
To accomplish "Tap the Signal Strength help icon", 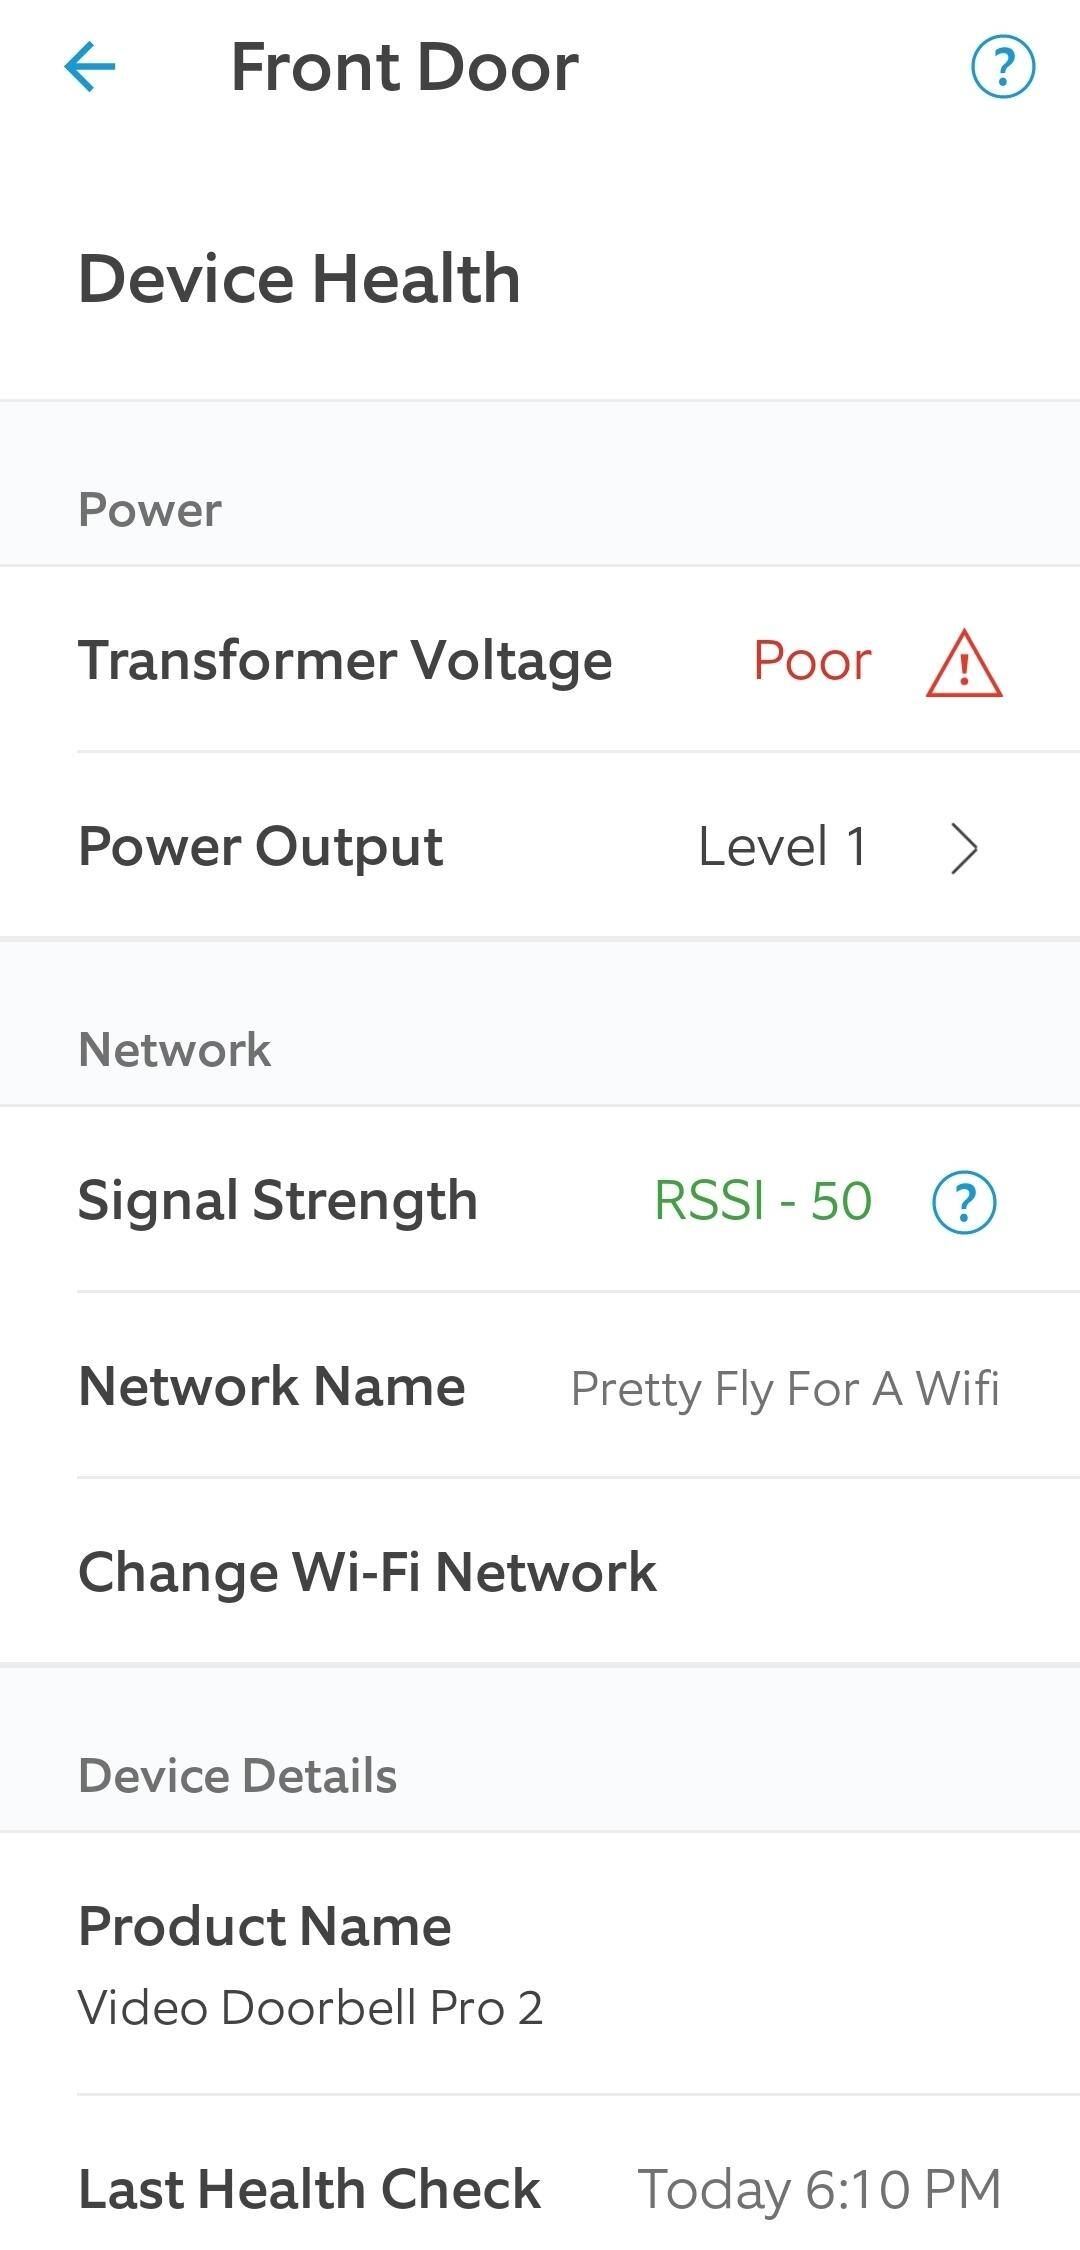I will click(x=964, y=1201).
